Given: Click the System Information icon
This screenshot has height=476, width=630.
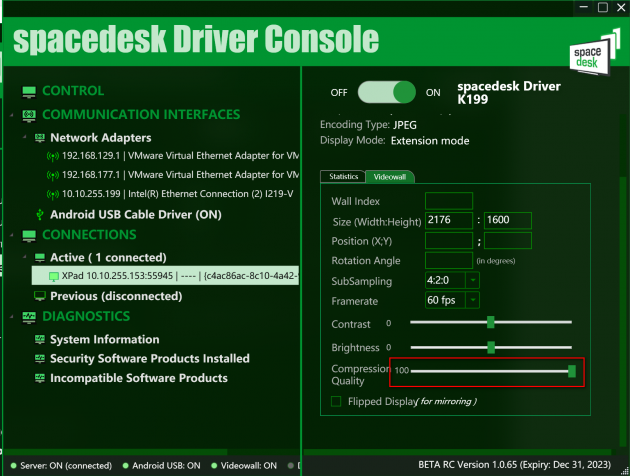Looking at the screenshot, I should point(40,339).
